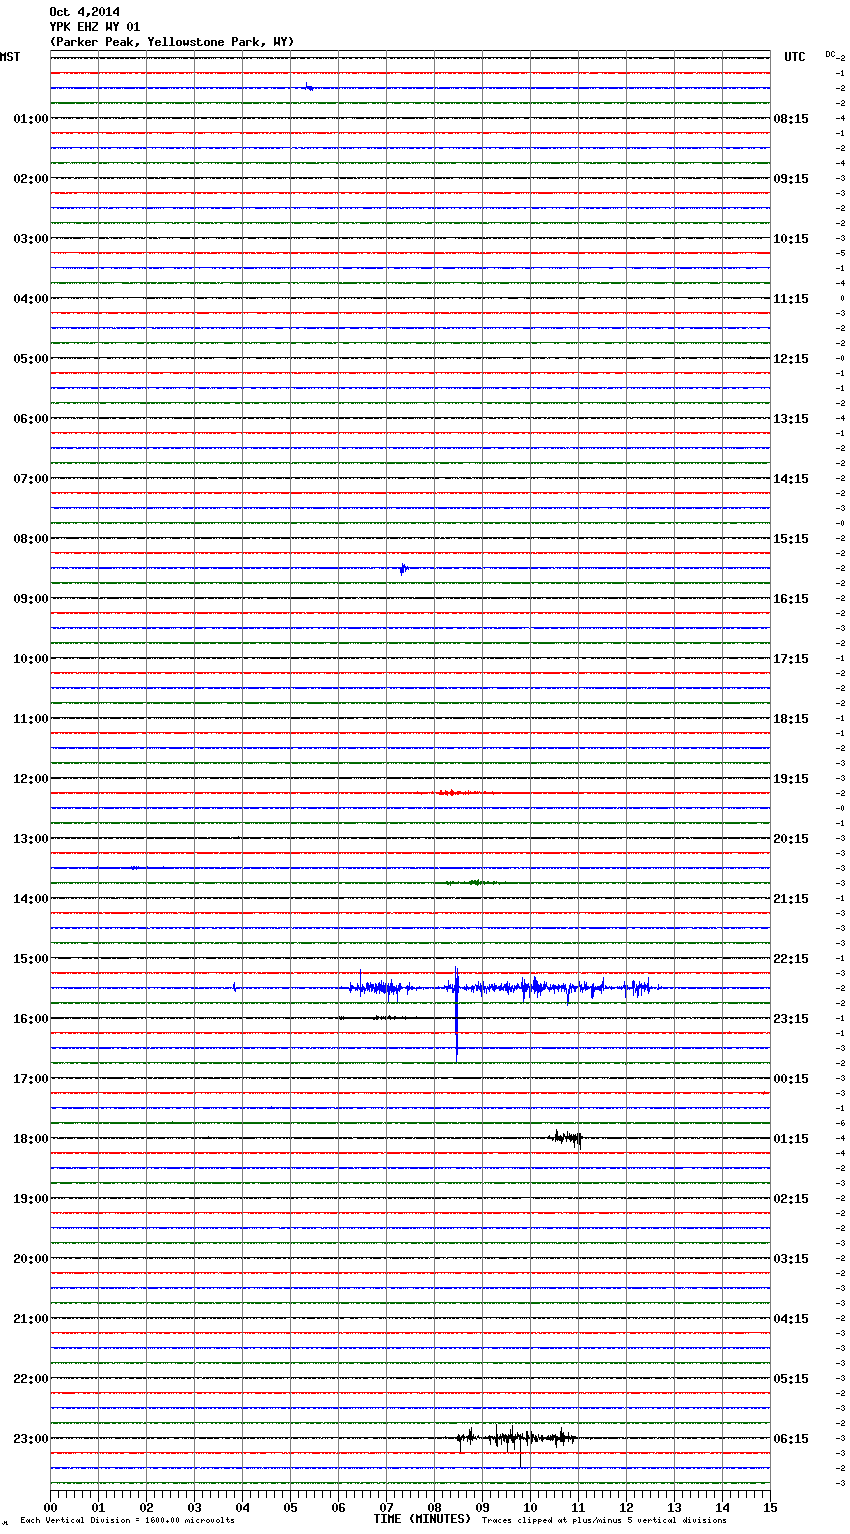
Task: Click the "13" minute axis tick label
Action: (674, 1507)
